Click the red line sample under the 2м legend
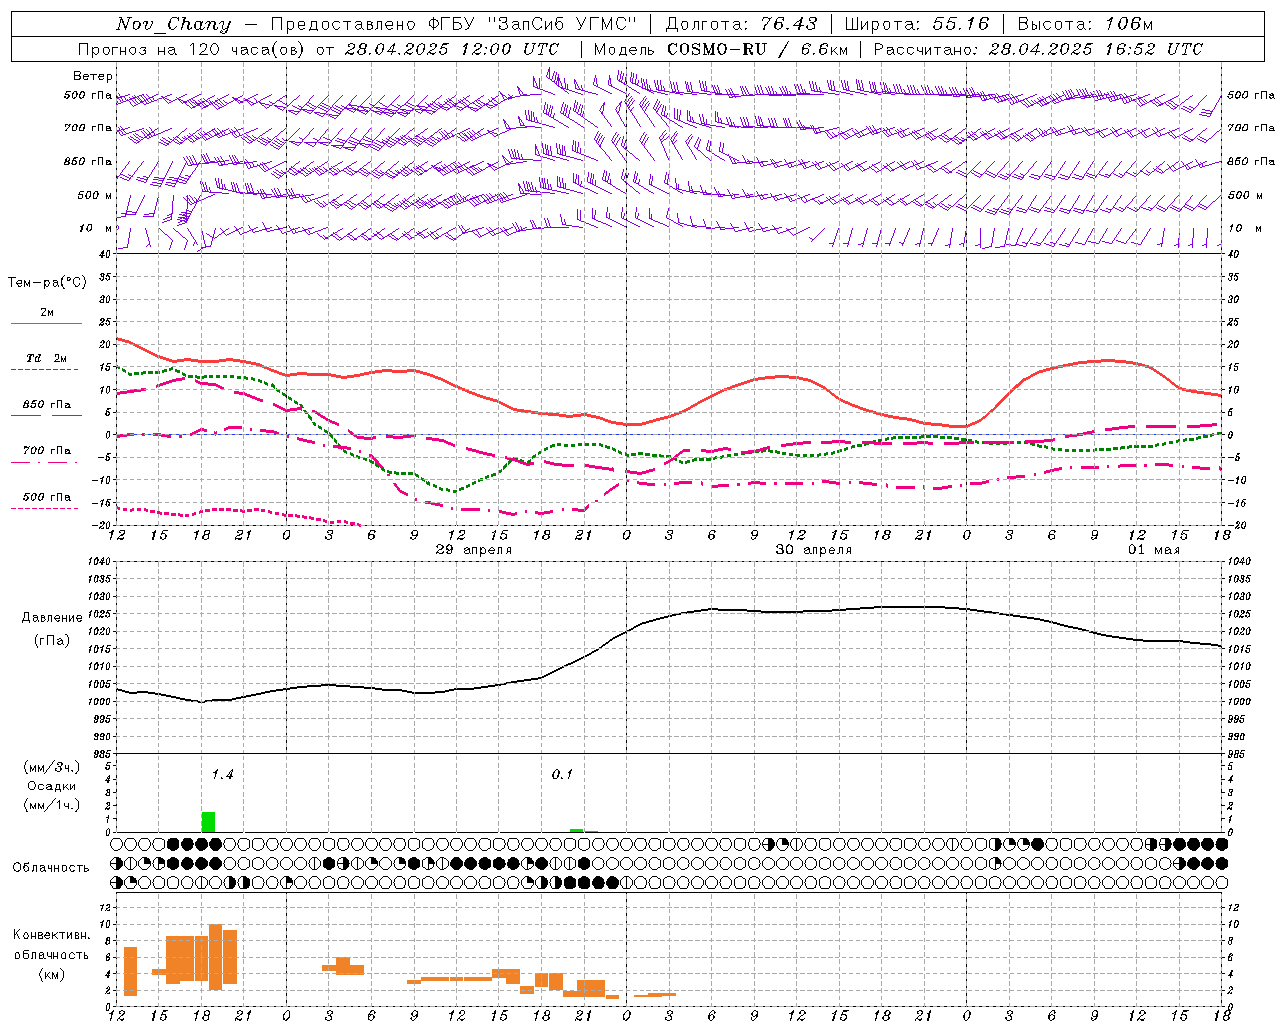This screenshot has height=1024, width=1280. click(46, 324)
